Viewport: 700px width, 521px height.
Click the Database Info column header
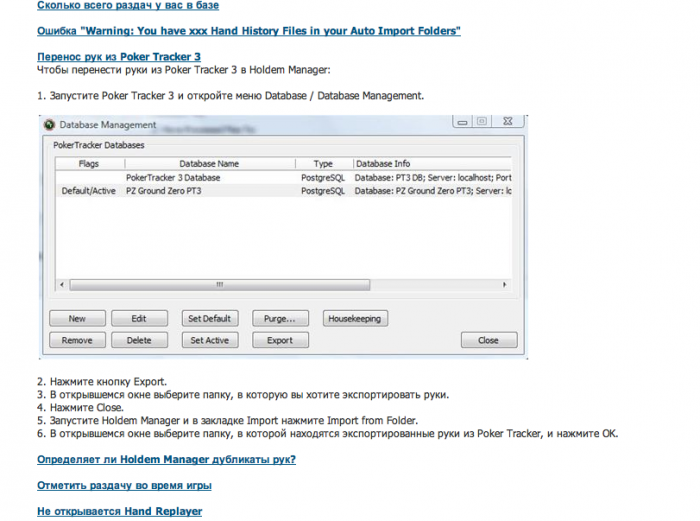click(x=432, y=164)
